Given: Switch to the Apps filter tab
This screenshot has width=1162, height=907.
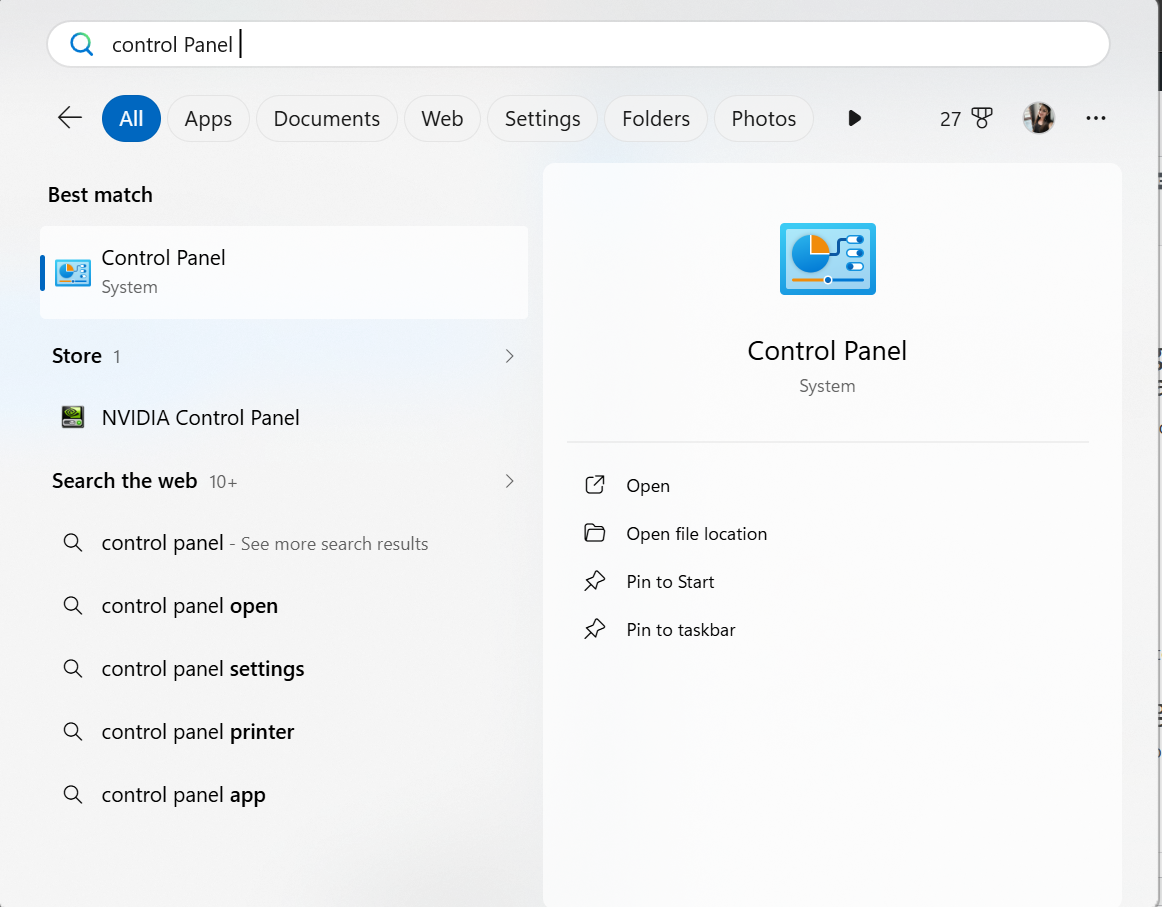Looking at the screenshot, I should click(208, 119).
